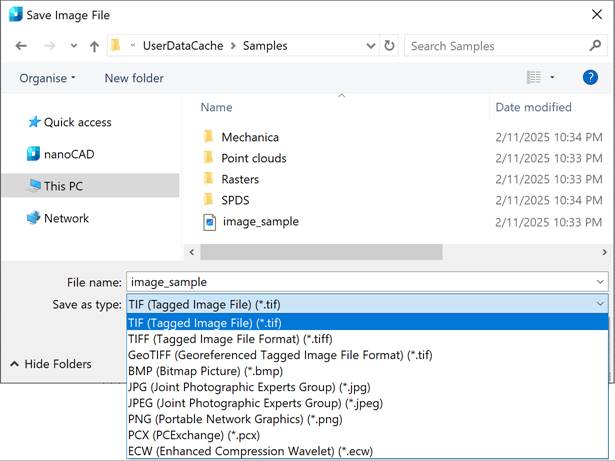Click the Mechanica date 2/11/2025 10:34 PM
The width and height of the screenshot is (615, 461).
pyautogui.click(x=548, y=137)
